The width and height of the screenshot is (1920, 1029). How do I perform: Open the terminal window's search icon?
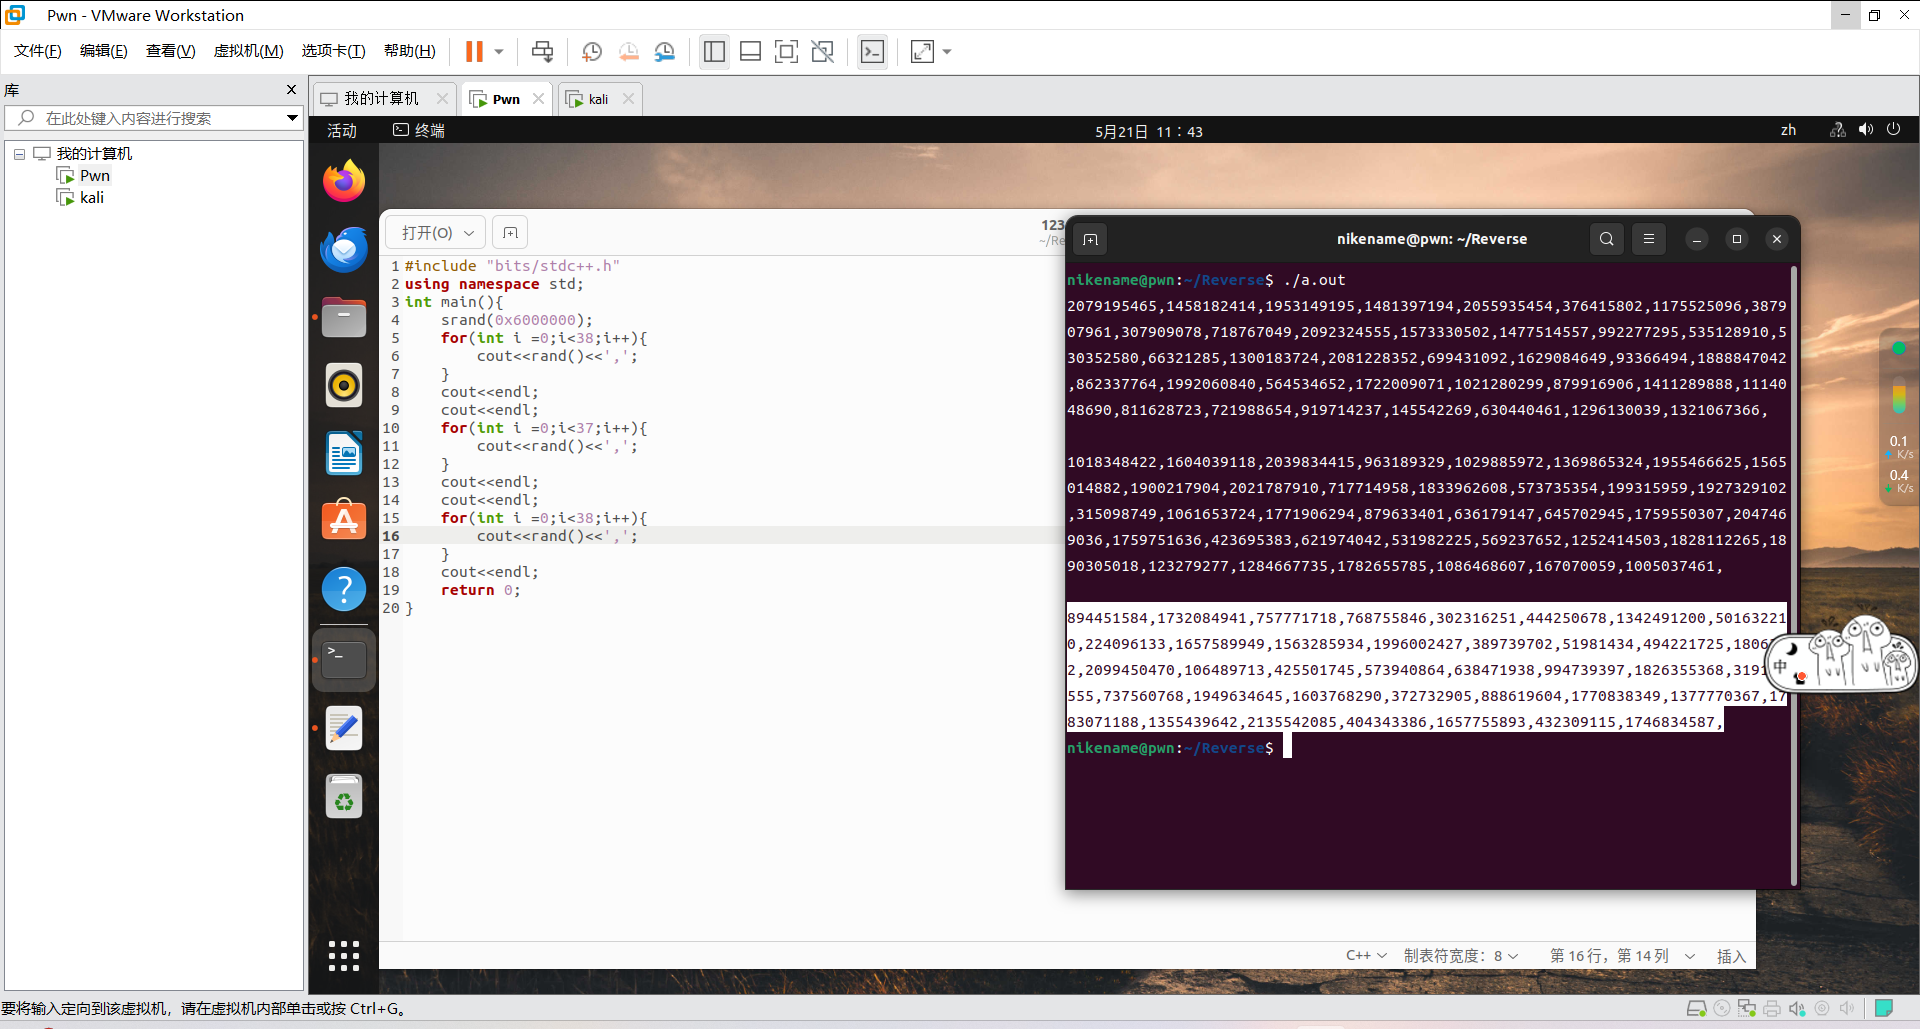pos(1606,239)
